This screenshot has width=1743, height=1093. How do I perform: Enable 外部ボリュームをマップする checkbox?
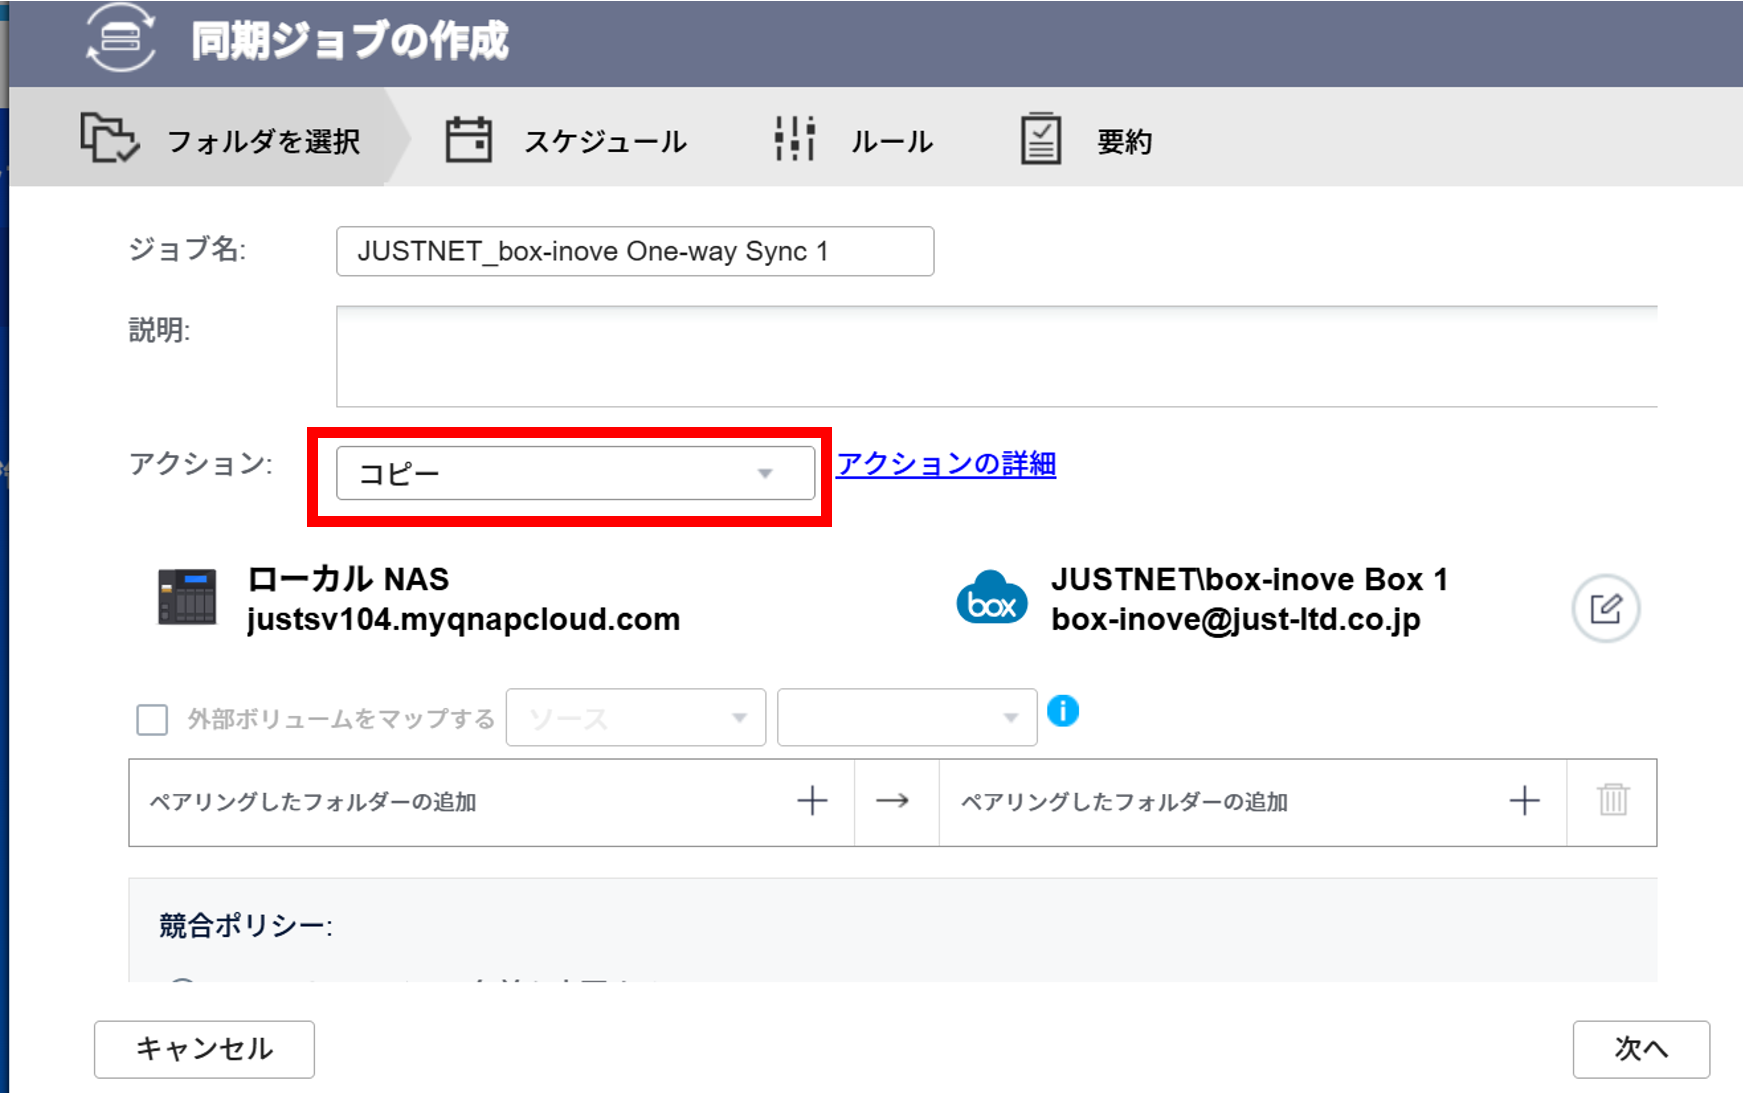click(152, 719)
